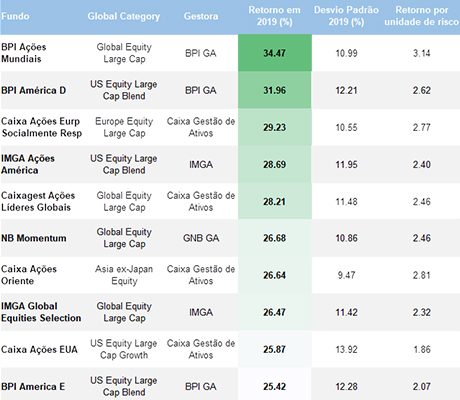Click IMGA in IMGA Ações América row
This screenshot has height=400, width=460.
[x=201, y=164]
